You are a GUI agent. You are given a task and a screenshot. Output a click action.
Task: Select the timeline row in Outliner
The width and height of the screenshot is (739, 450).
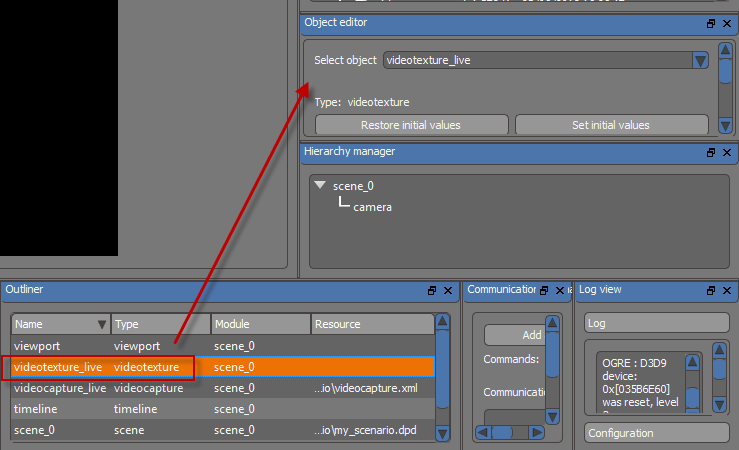pyautogui.click(x=222, y=409)
